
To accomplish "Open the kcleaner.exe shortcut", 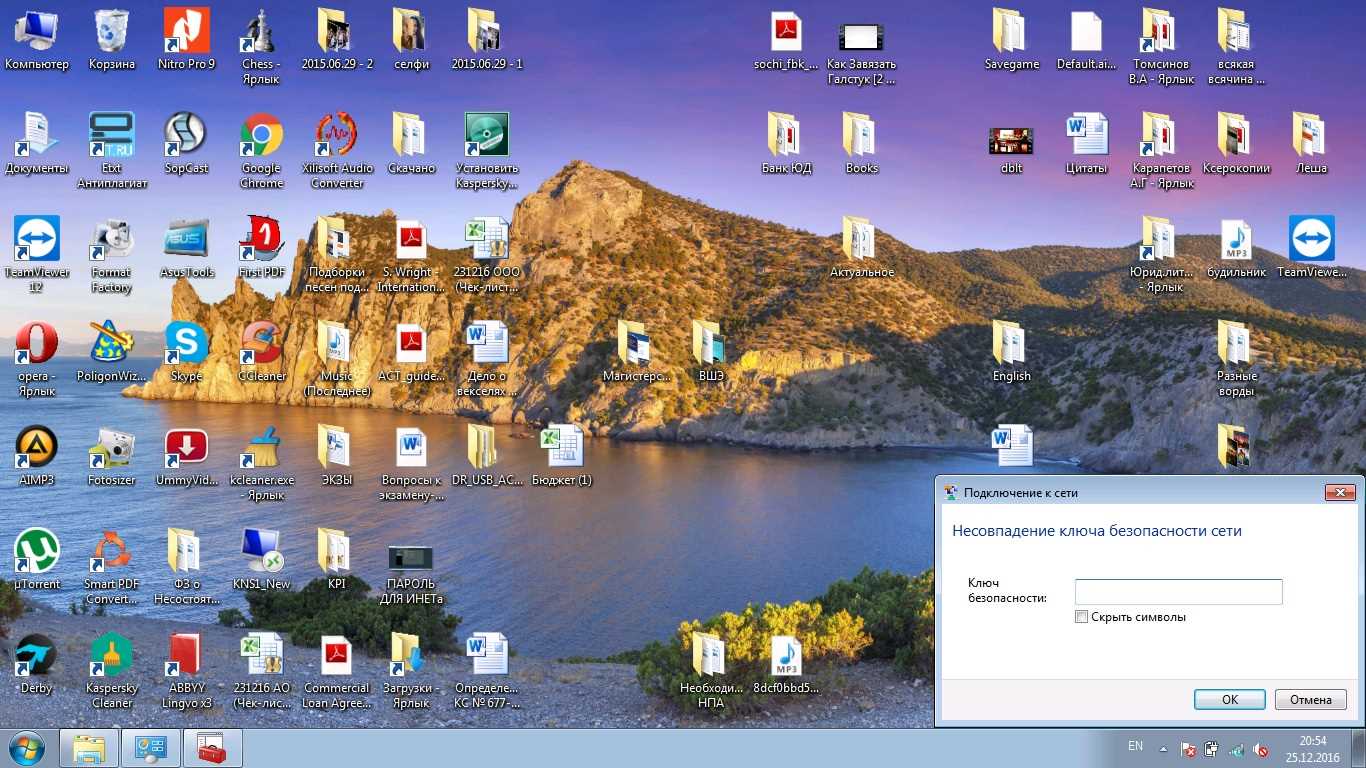I will click(x=261, y=462).
